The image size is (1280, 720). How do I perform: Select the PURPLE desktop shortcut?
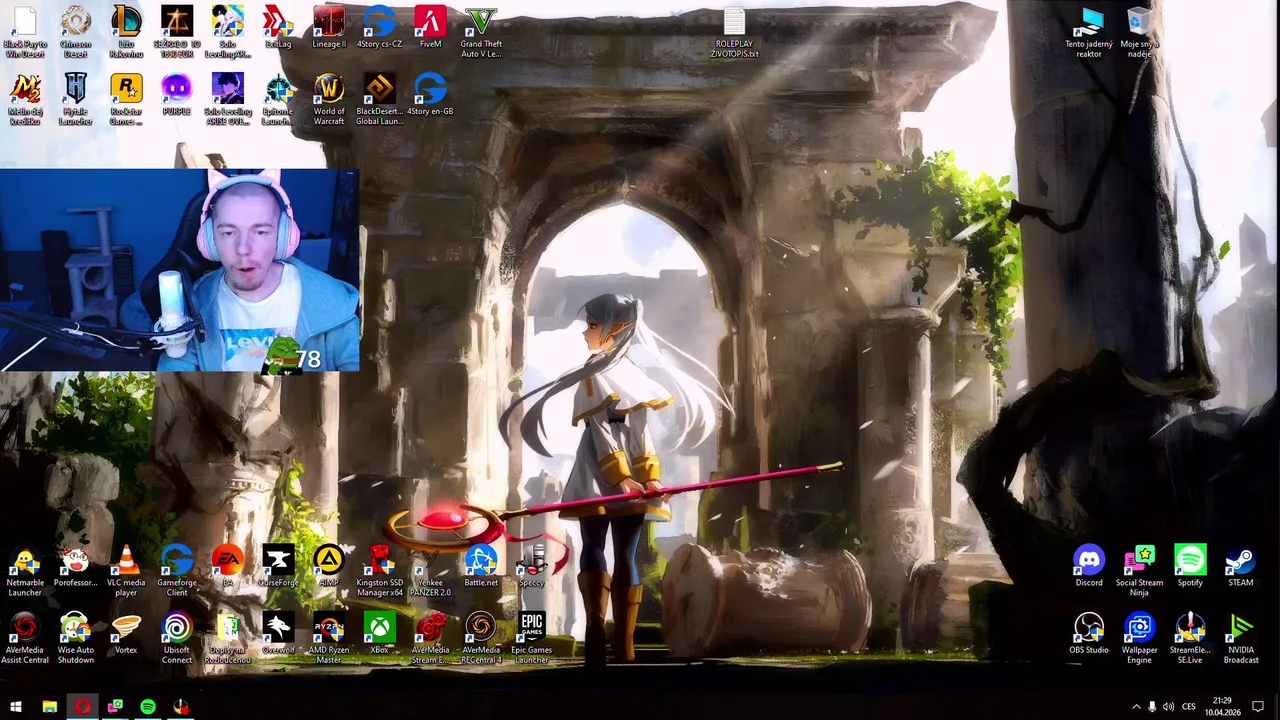click(x=177, y=95)
